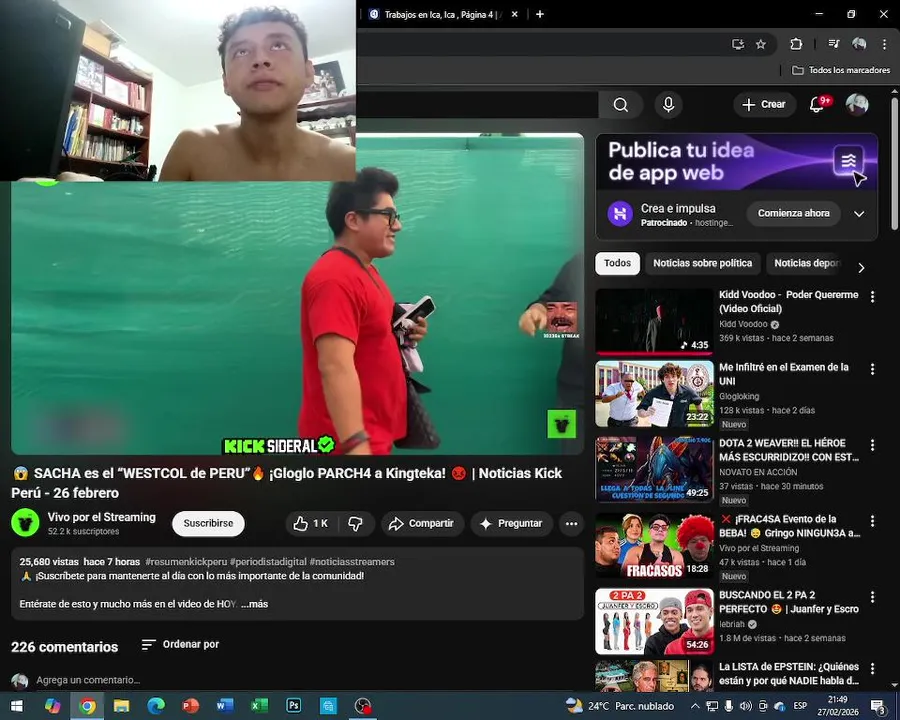Click the Crear button
900x720 pixels.
pyautogui.click(x=764, y=104)
